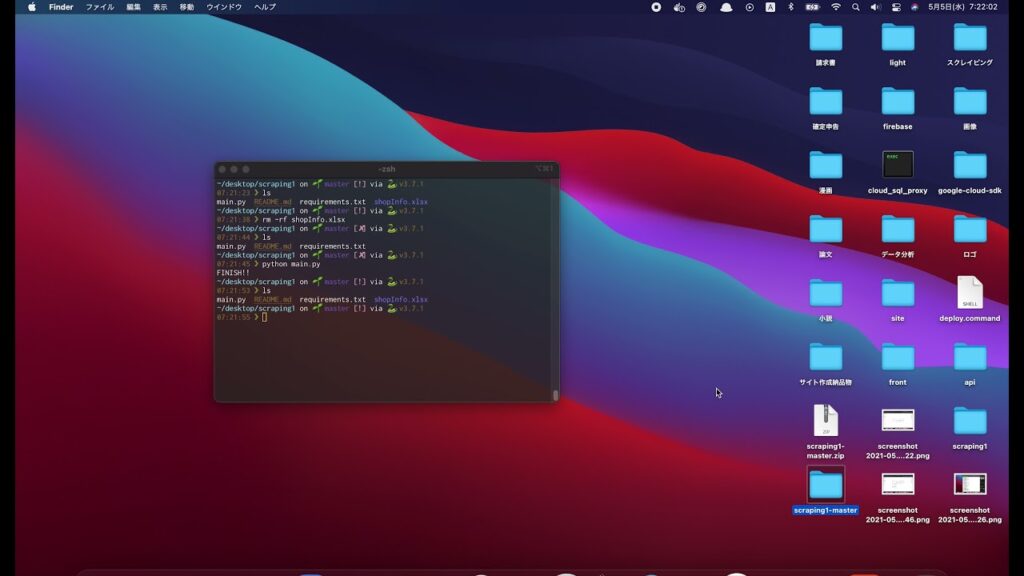The width and height of the screenshot is (1024, 576).
Task: Open the Control Center toggles icon
Action: (895, 7)
